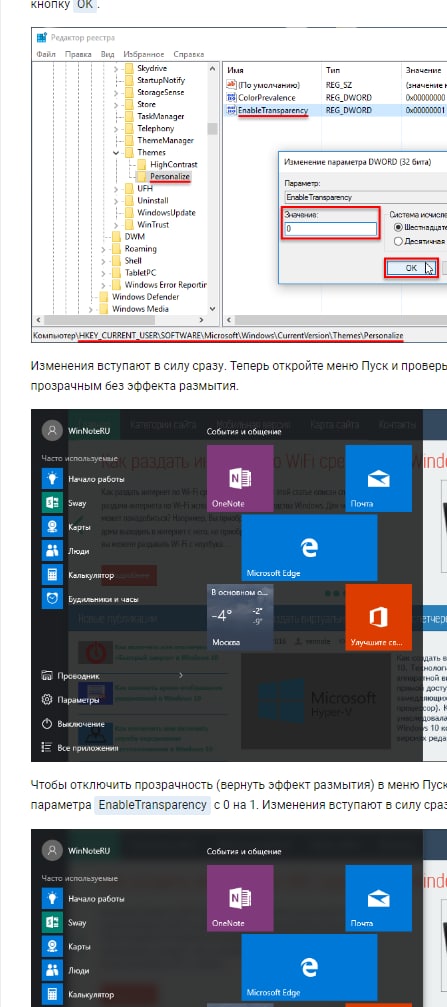Select the TaskManager registry key
Image resolution: width=447 pixels, height=1007 pixels.
160,116
